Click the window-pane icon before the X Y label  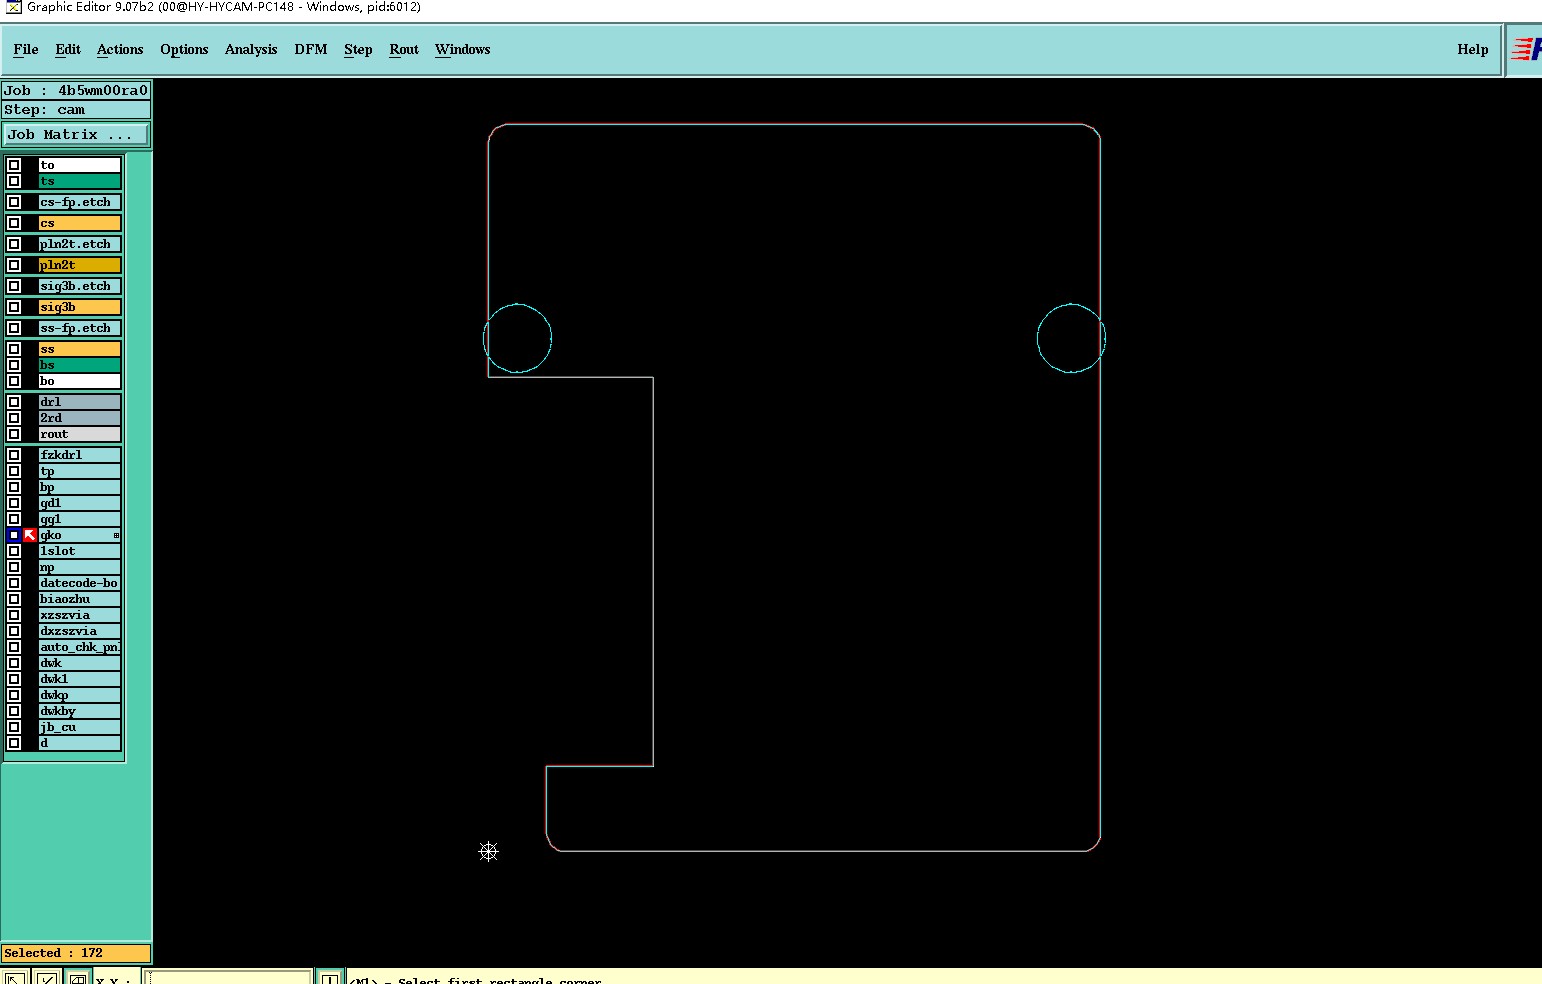(x=78, y=978)
